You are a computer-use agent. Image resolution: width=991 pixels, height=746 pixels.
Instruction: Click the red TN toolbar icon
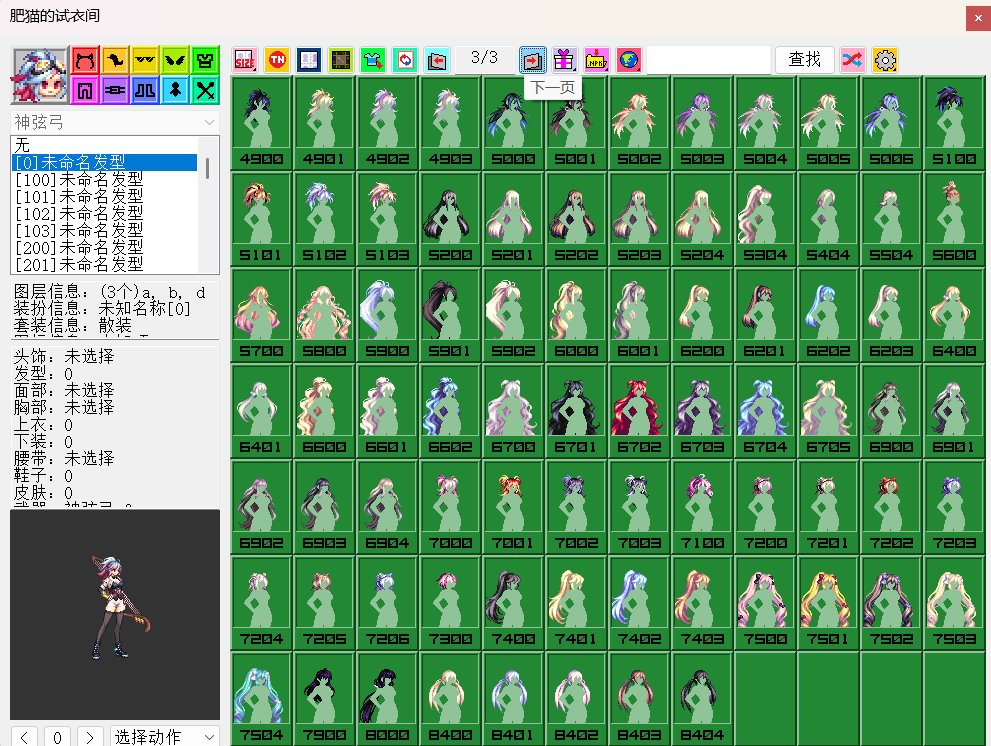277,60
